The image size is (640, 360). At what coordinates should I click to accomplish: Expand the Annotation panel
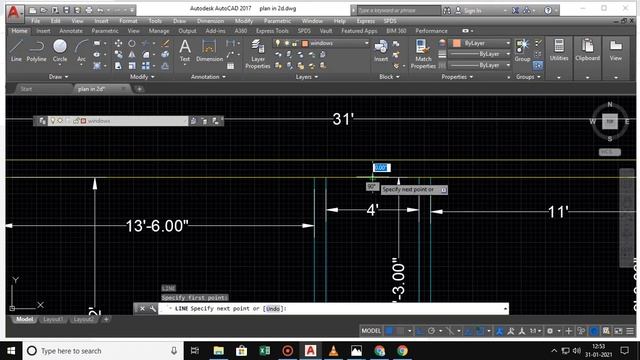pyautogui.click(x=208, y=77)
